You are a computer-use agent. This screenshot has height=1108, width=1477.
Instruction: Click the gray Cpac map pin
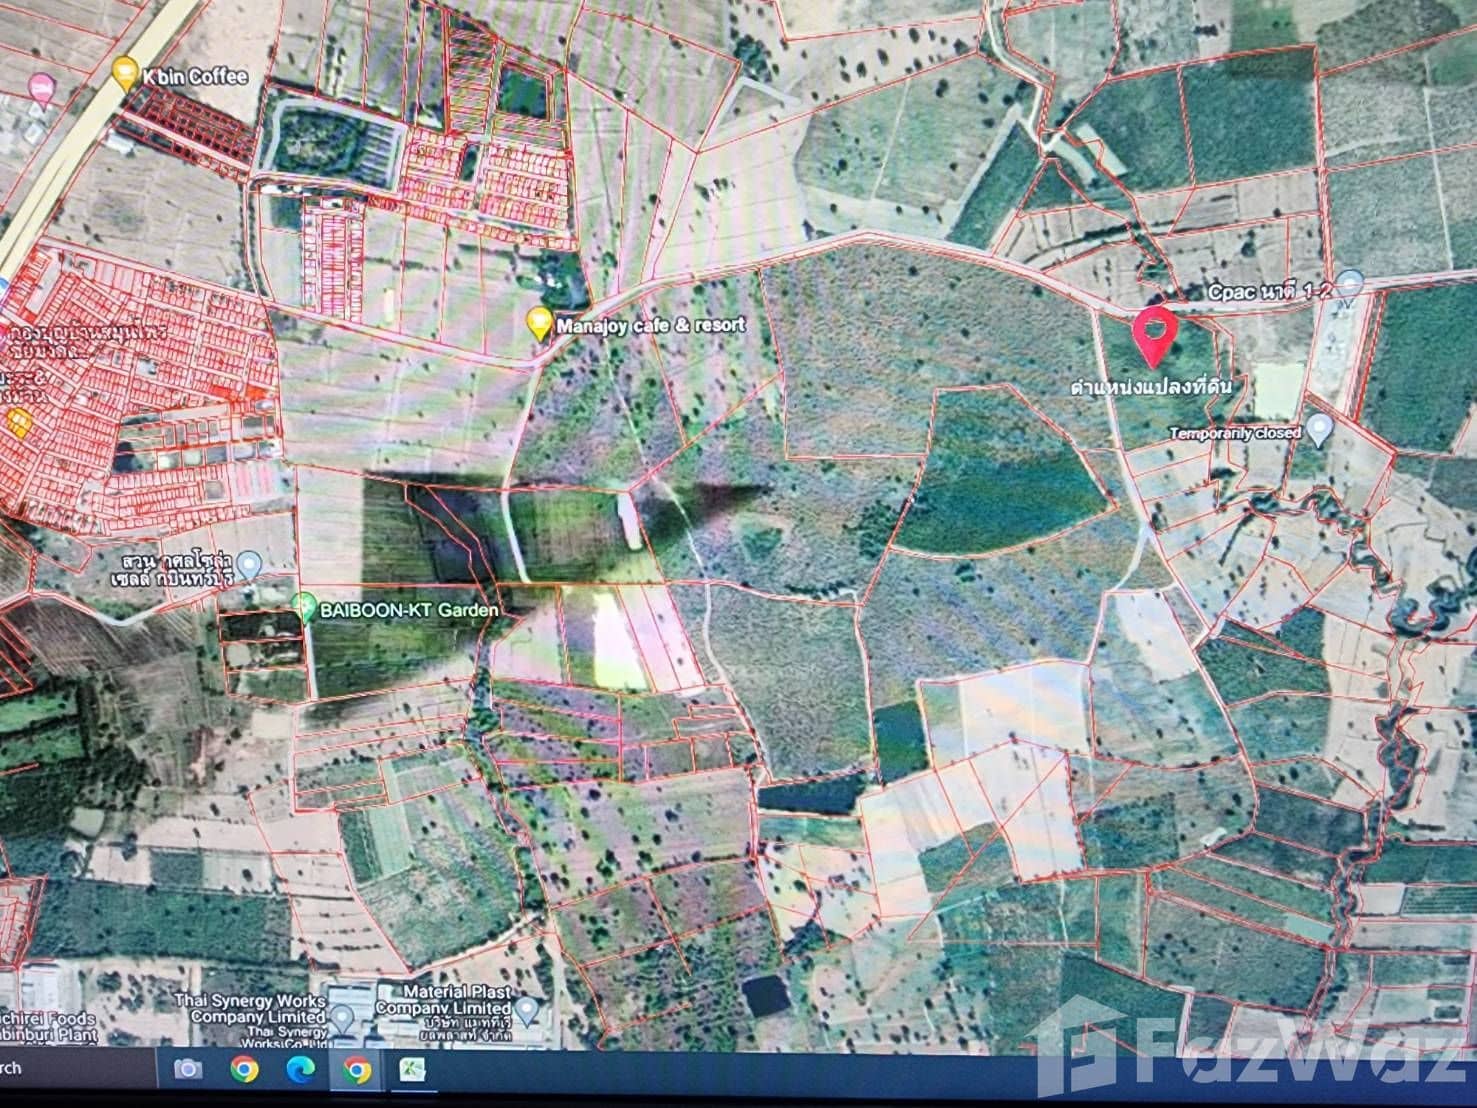click(x=1349, y=283)
